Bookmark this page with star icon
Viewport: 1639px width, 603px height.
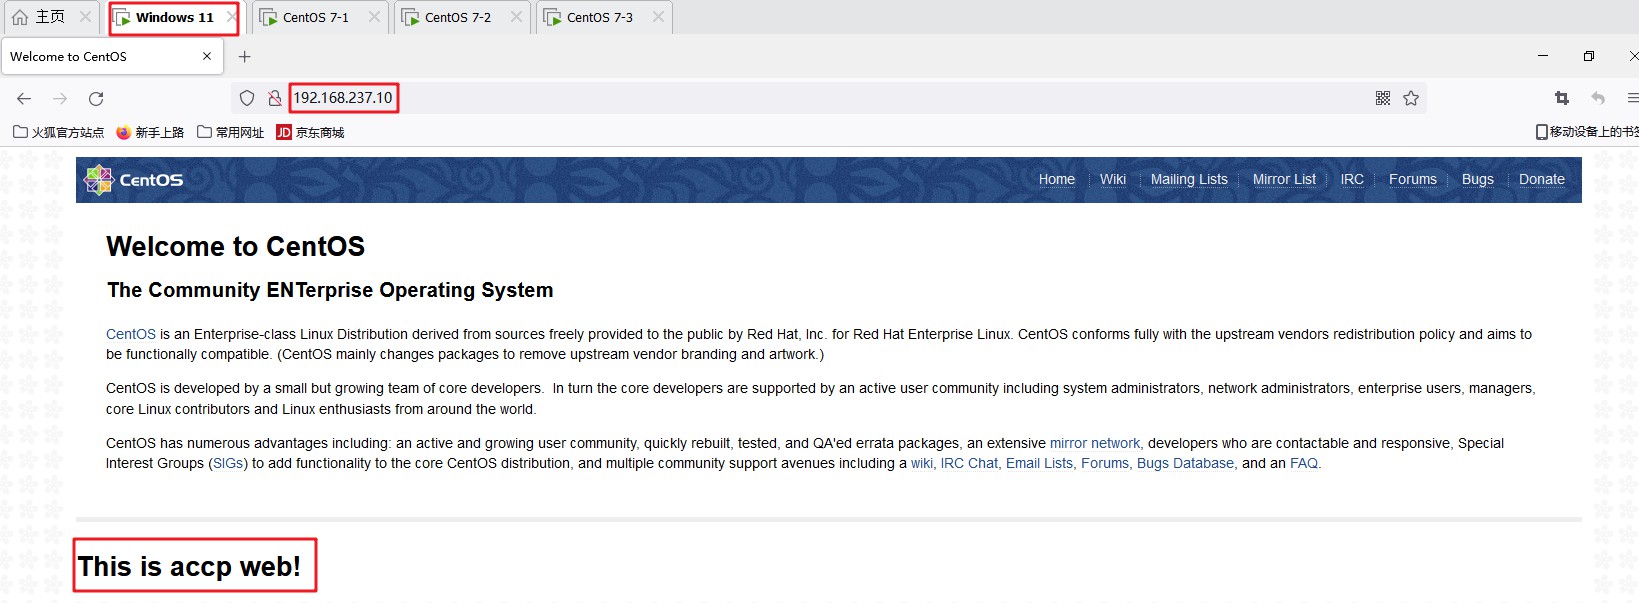pyautogui.click(x=1411, y=98)
